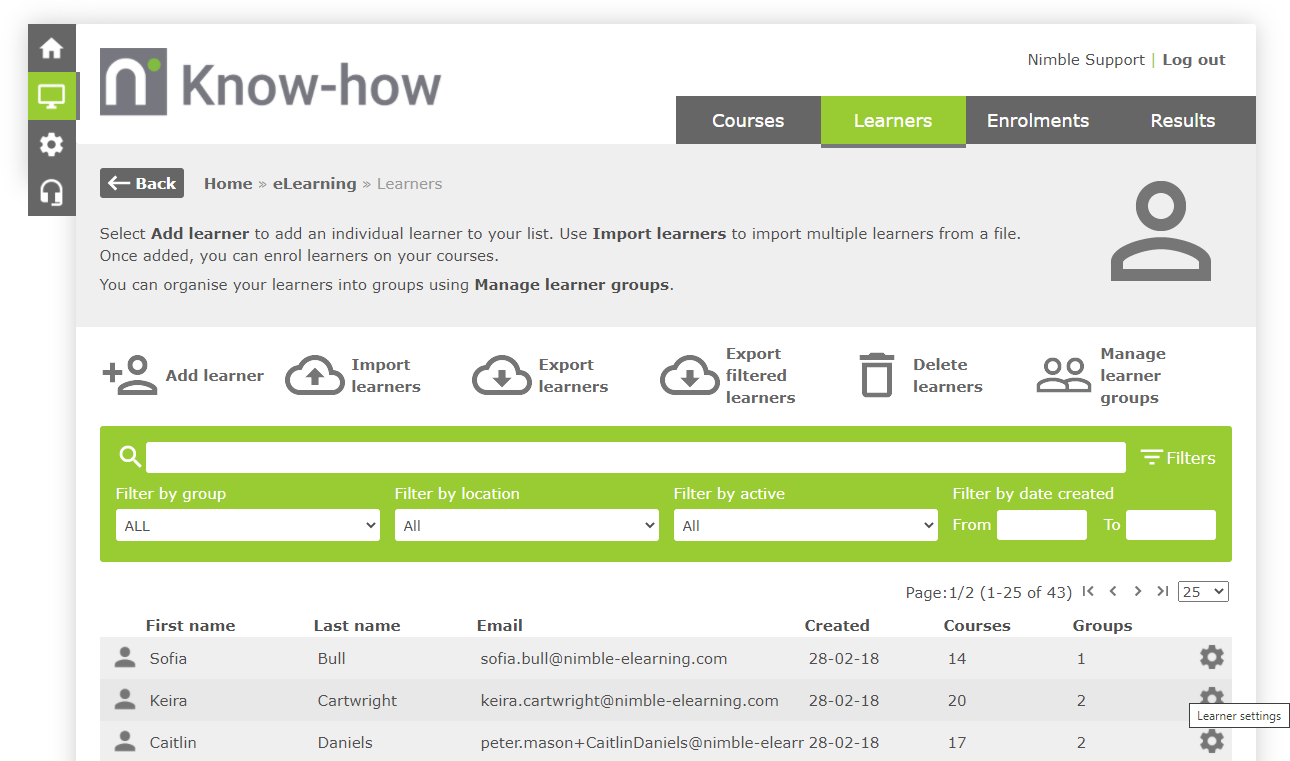Screen dimensions: 1290x761
Task: Switch to the Learners tab
Action: click(893, 121)
